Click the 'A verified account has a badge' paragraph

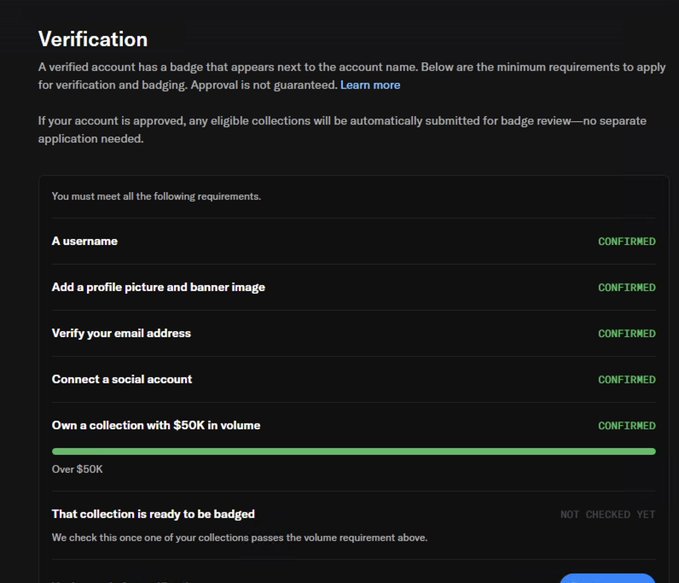(x=352, y=76)
